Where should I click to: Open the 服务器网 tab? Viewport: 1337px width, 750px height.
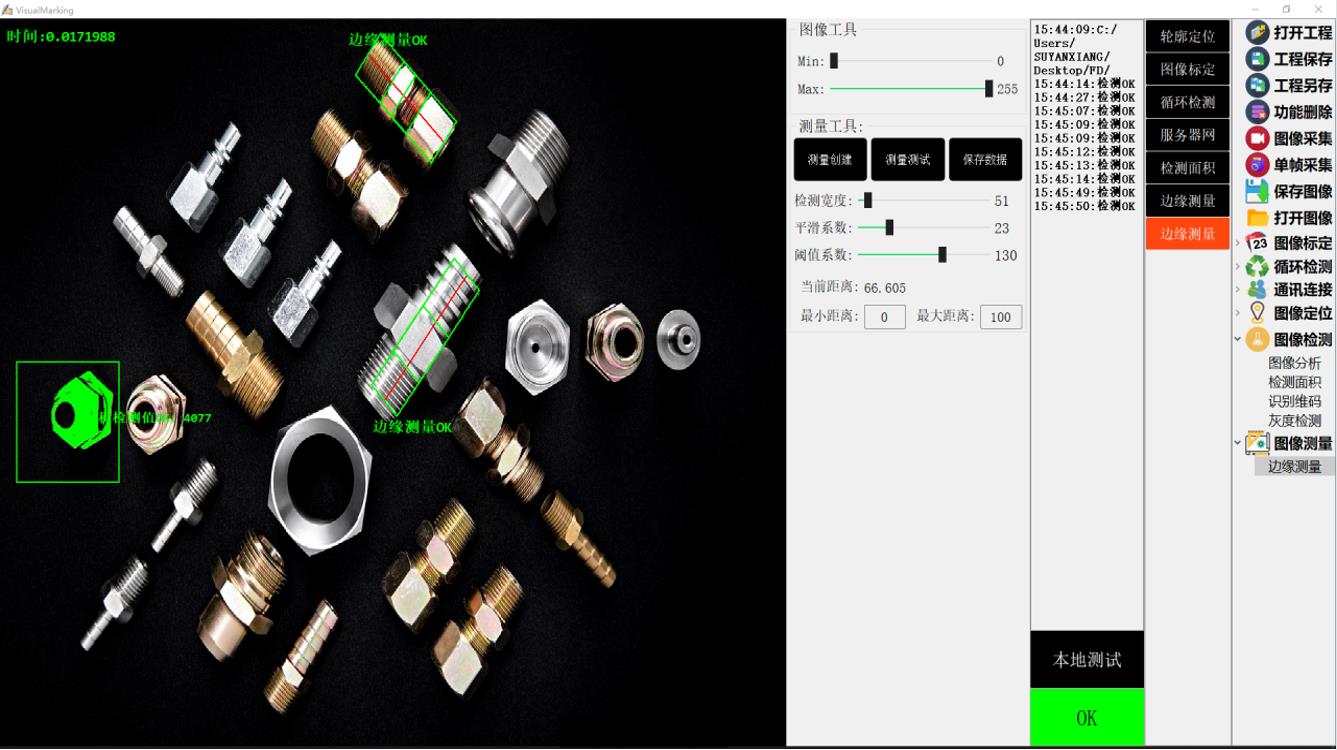tap(1187, 135)
